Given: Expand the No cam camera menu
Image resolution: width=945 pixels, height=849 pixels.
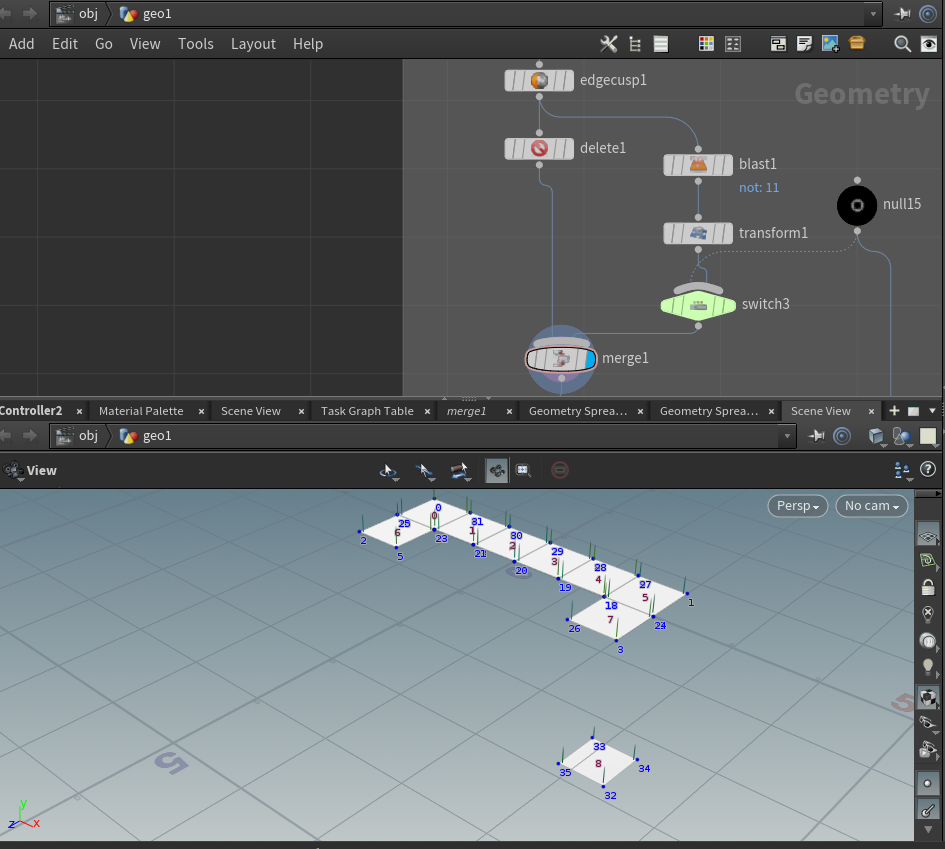Looking at the screenshot, I should tap(871, 506).
